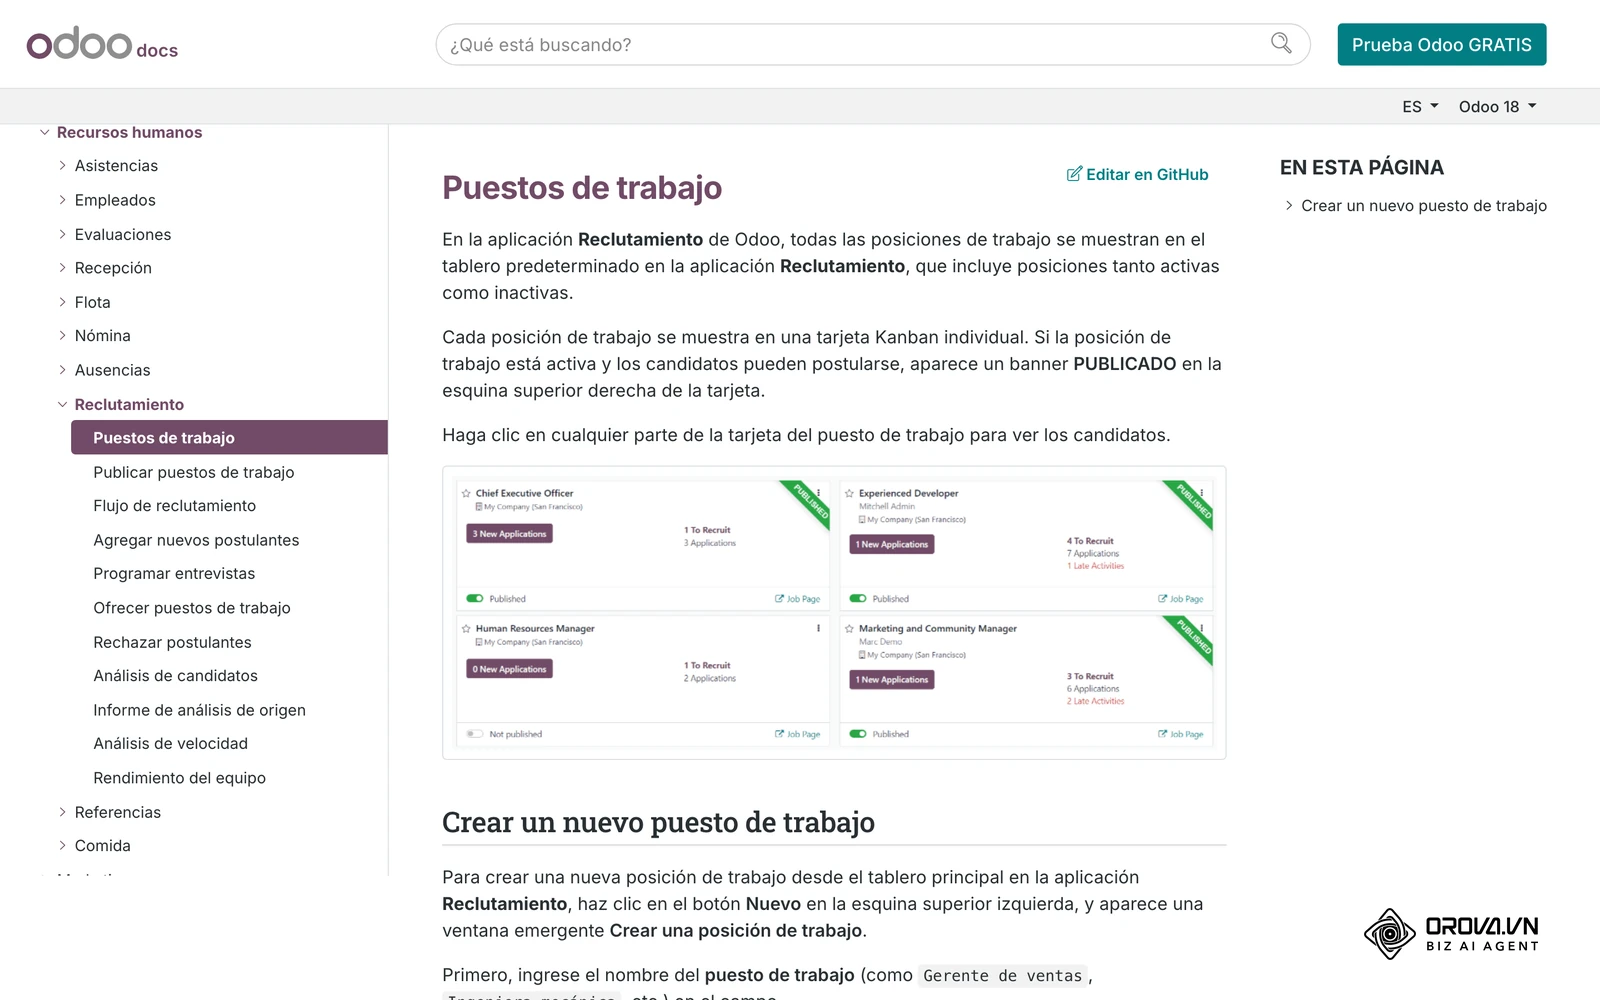Expand the Ausencias section
Image resolution: width=1600 pixels, height=1000 pixels.
pos(62,370)
